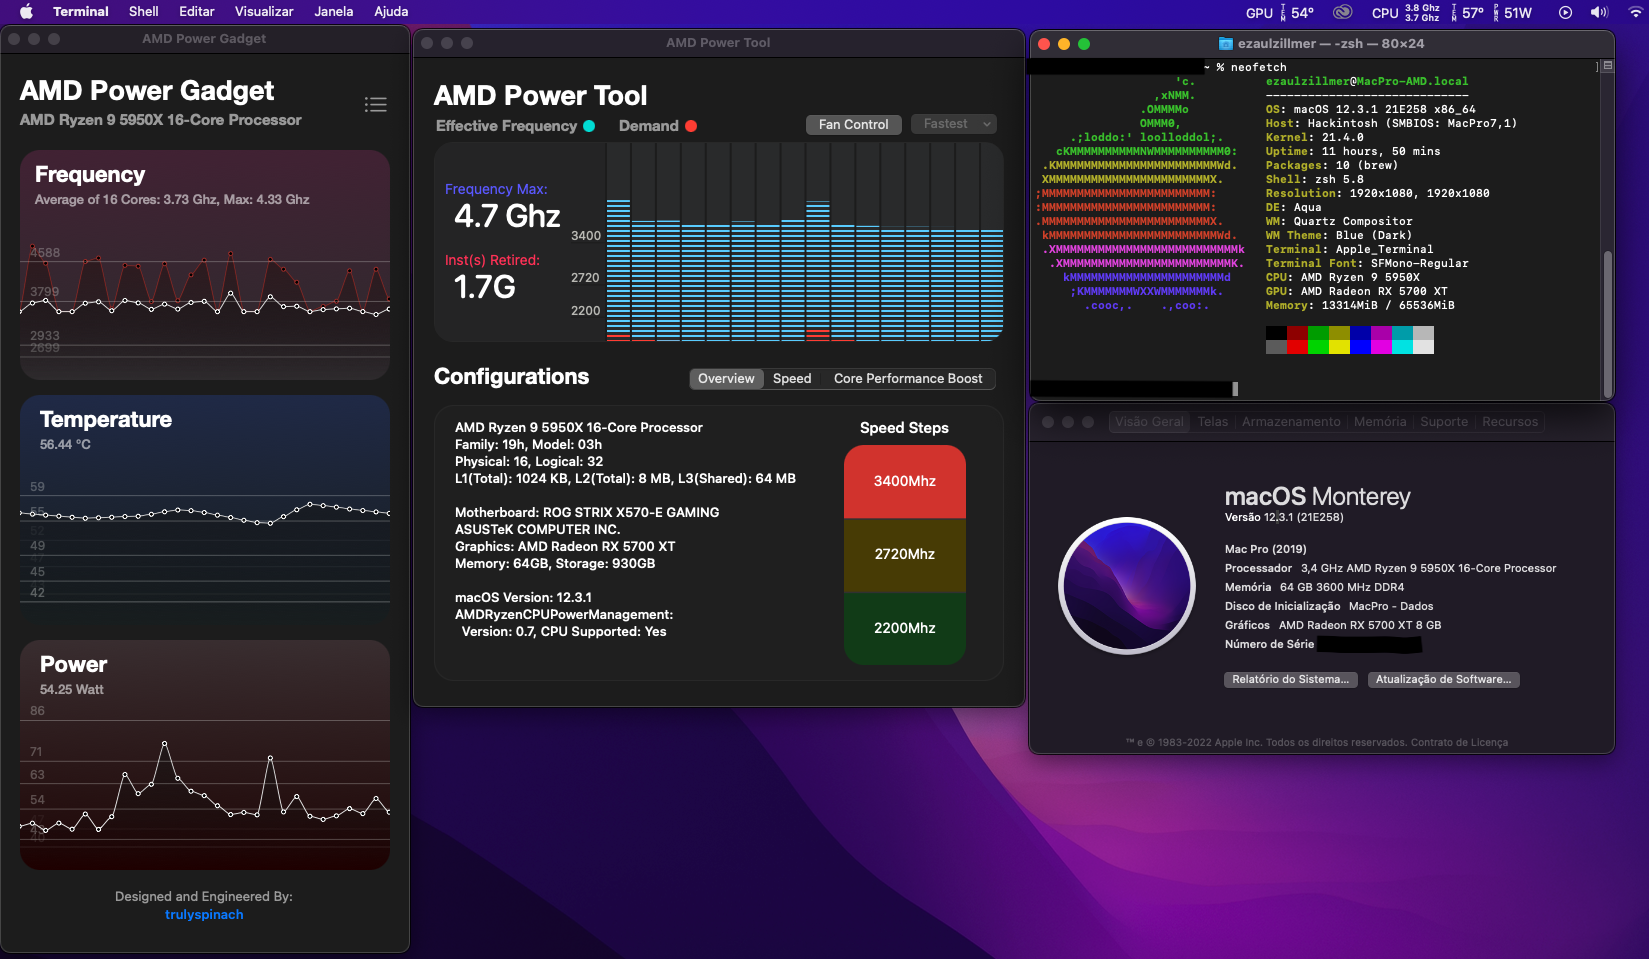1649x959 pixels.
Task: Select the 3400Mhz red speed step
Action: click(x=904, y=481)
